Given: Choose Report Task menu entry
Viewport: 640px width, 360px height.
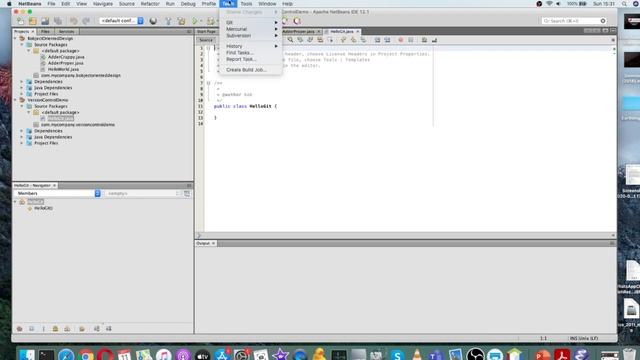Looking at the screenshot, I should click(251, 60).
